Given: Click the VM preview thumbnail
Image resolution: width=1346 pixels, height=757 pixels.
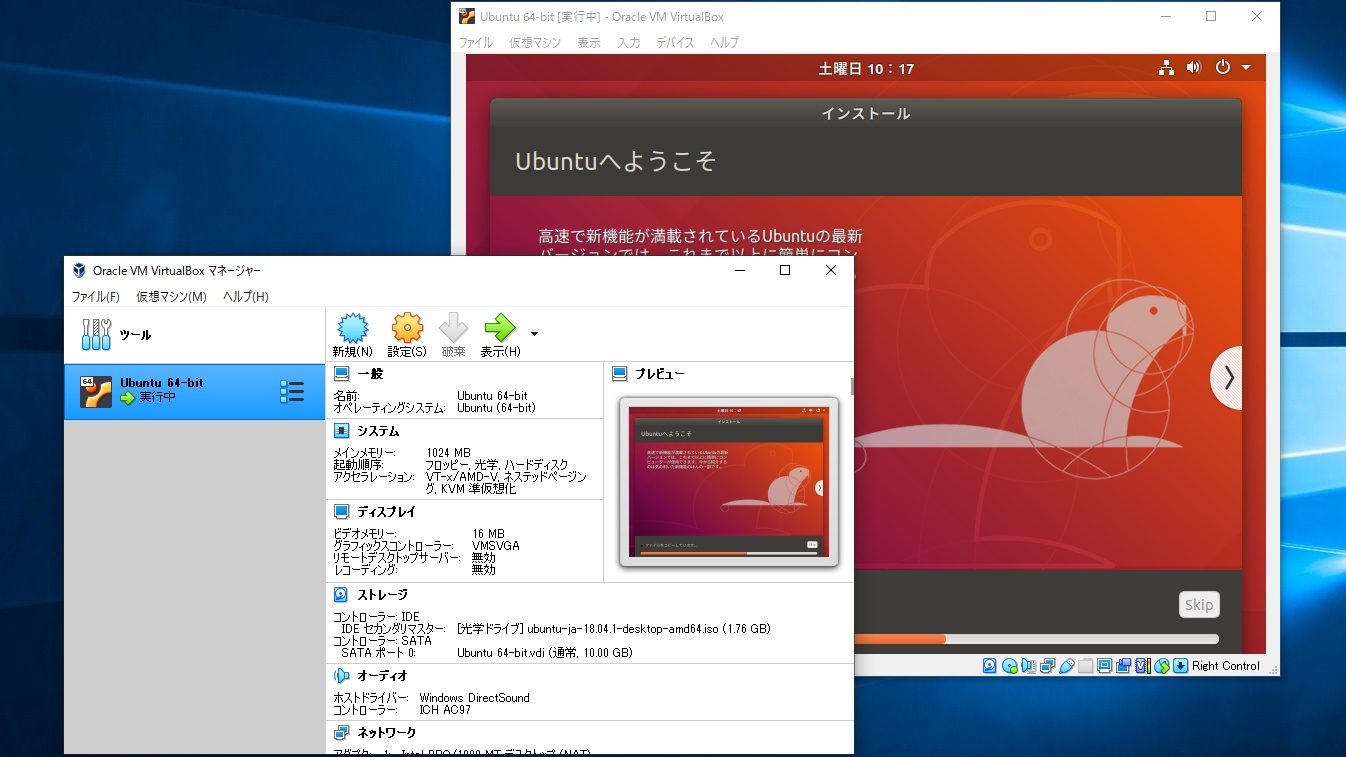Looking at the screenshot, I should [729, 482].
